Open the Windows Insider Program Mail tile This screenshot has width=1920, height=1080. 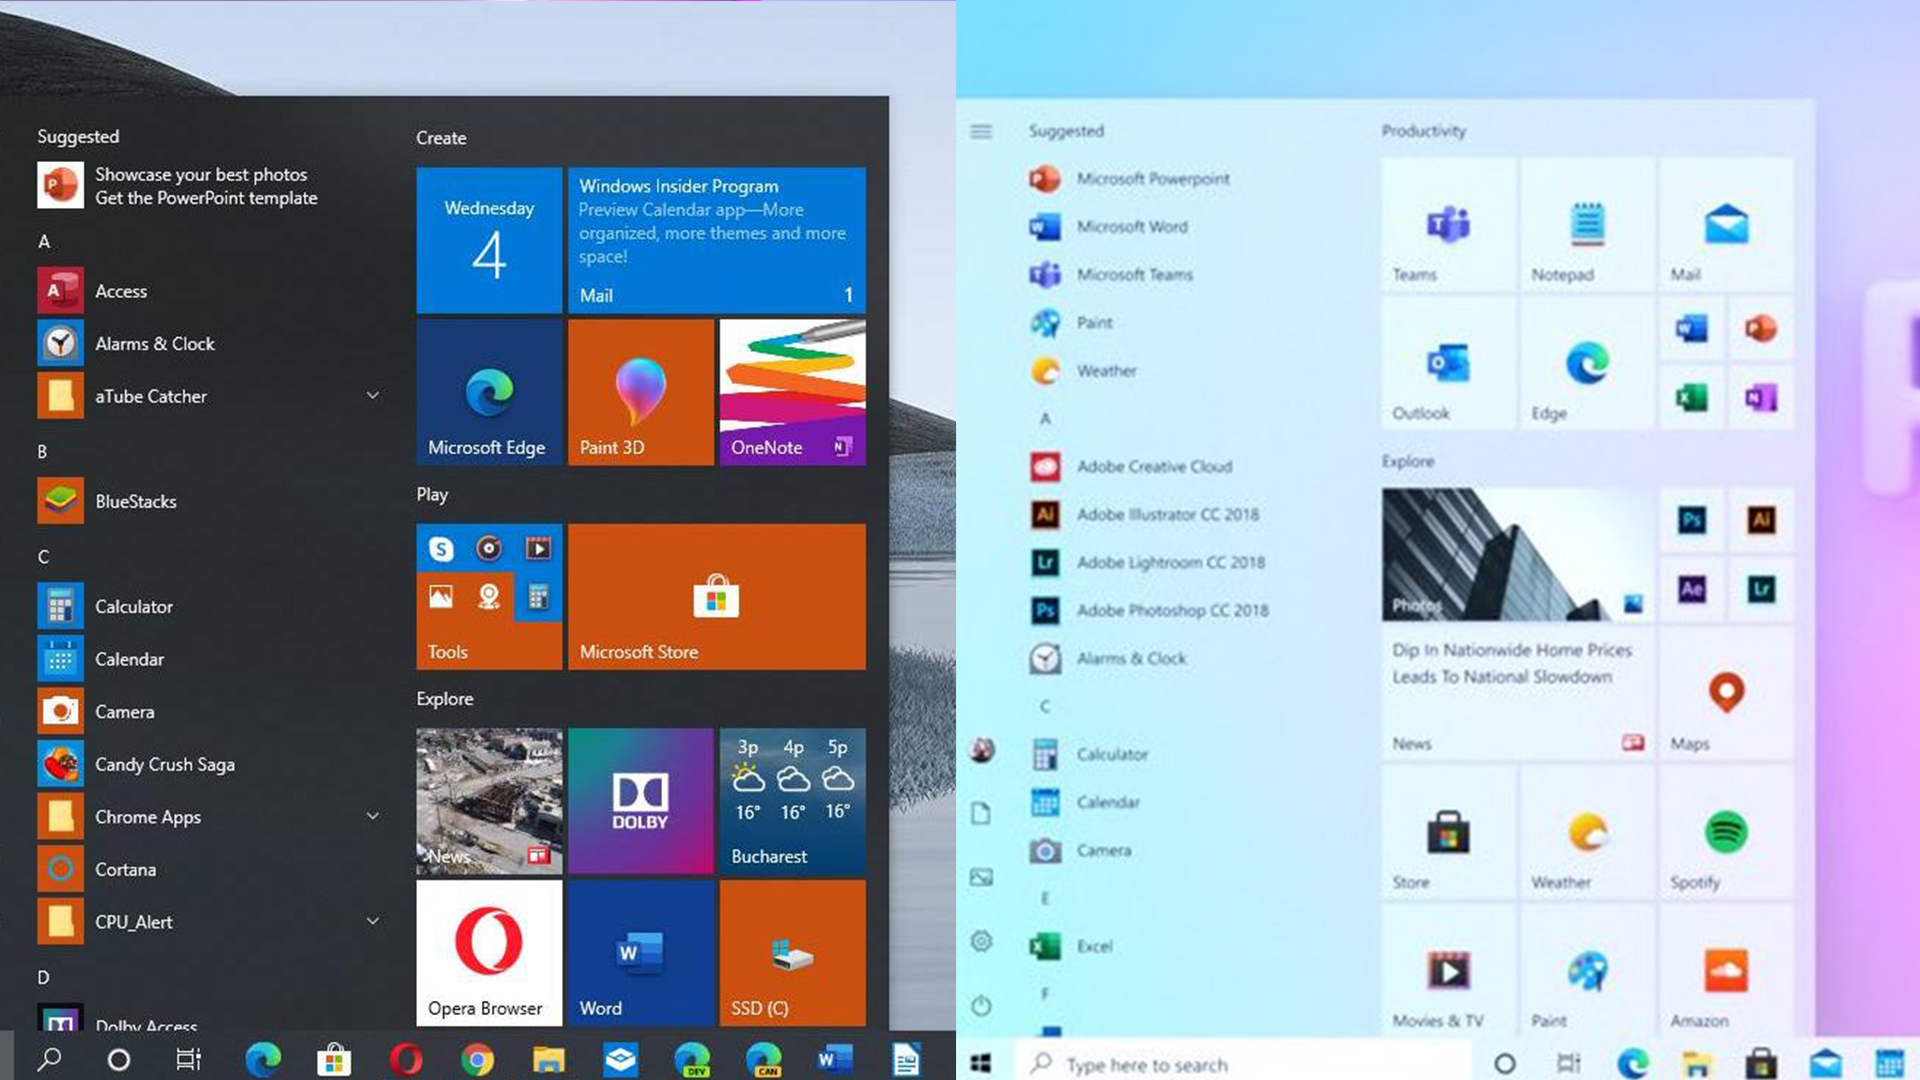click(x=717, y=240)
